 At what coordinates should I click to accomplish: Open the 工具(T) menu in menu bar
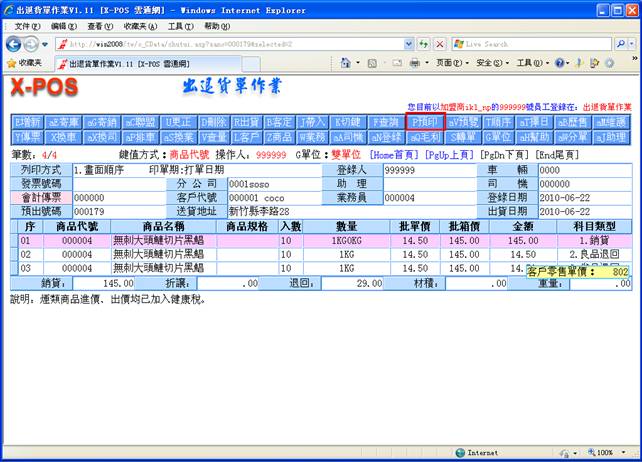[x=180, y=26]
